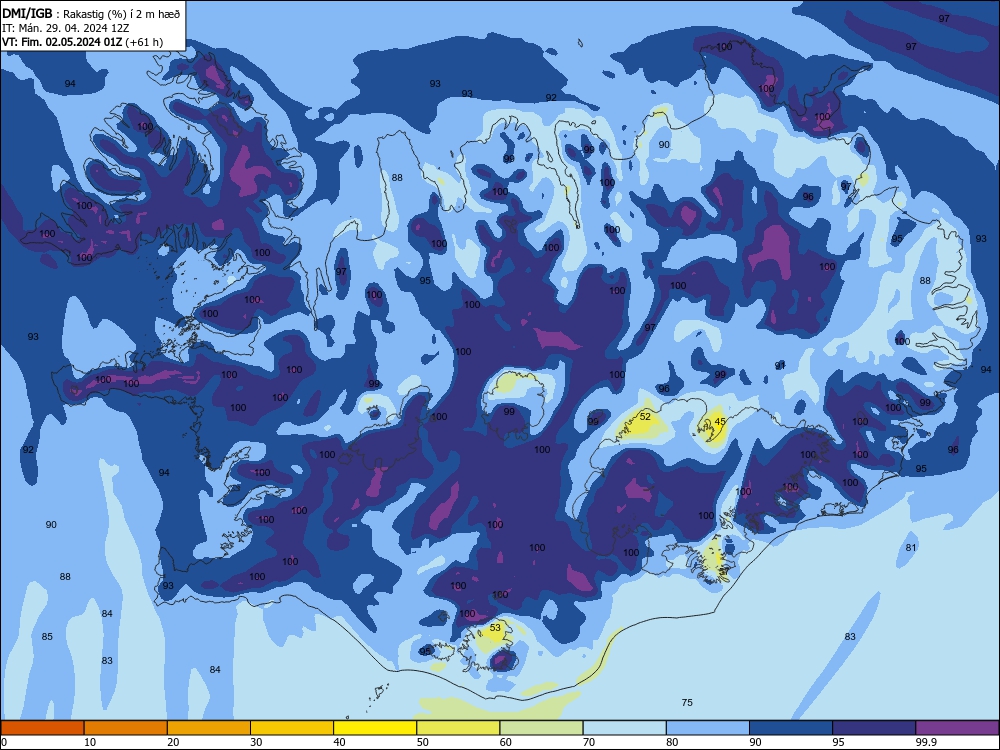Click the amber 20–30 legend swatch
The width and height of the screenshot is (1000, 750).
pos(209,728)
